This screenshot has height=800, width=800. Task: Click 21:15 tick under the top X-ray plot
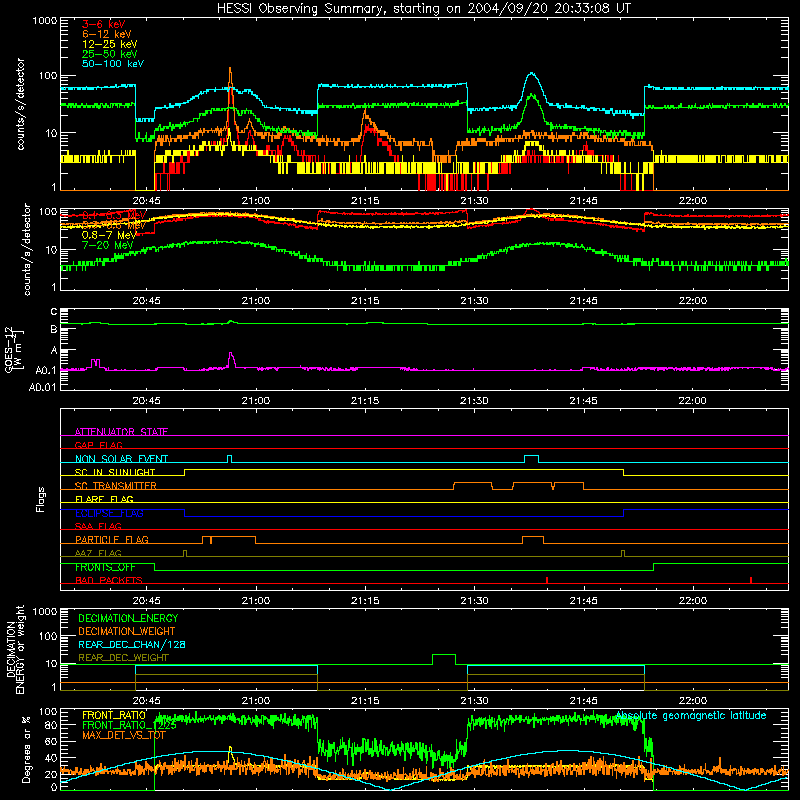pos(365,201)
